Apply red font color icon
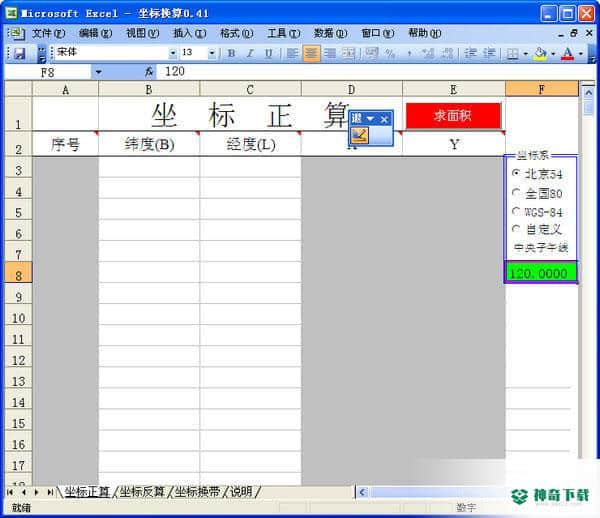This screenshot has height=518, width=600. click(x=568, y=54)
